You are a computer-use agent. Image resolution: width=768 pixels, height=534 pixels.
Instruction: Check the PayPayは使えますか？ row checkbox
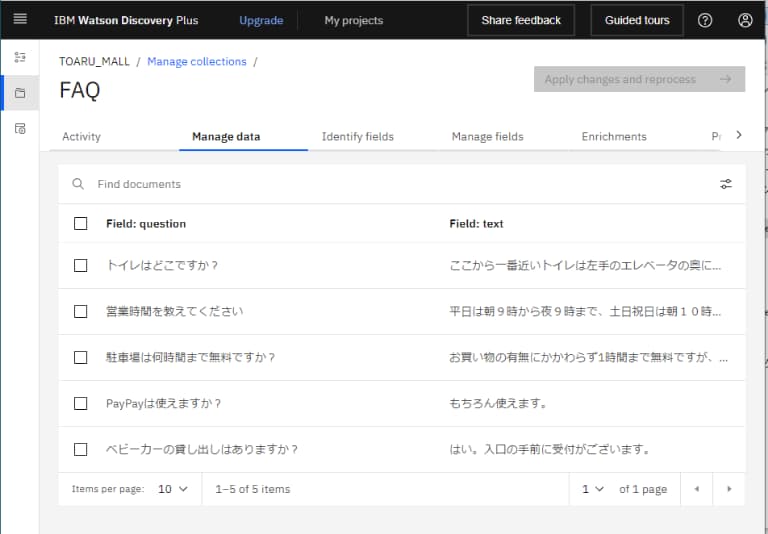click(81, 404)
